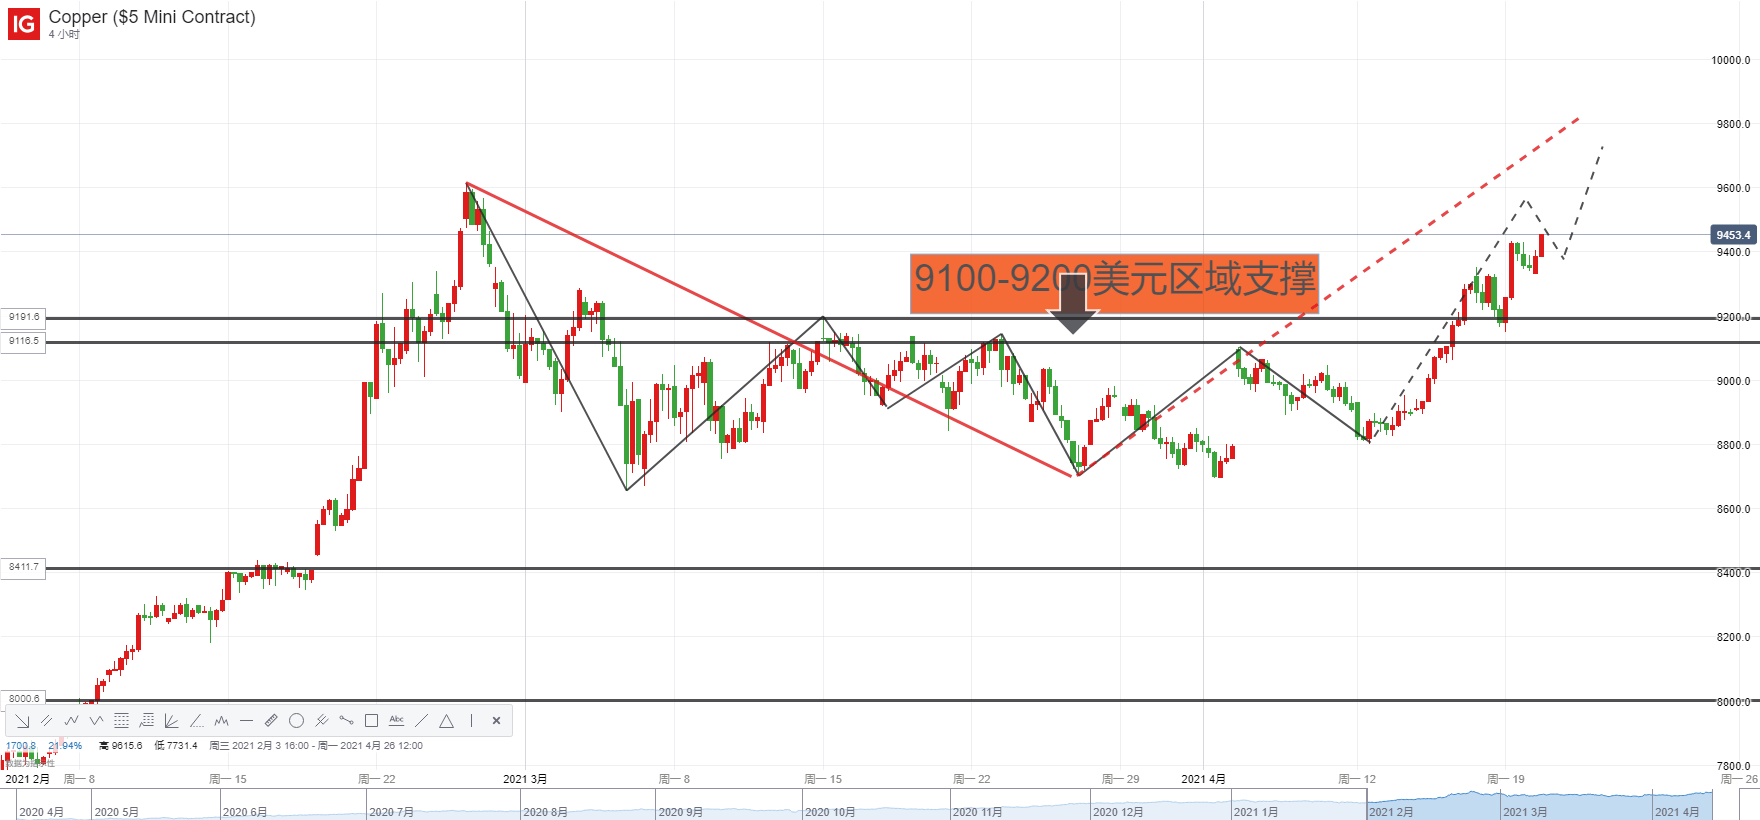
Task: Click the 4小时 timeframe label
Action: click(x=64, y=34)
